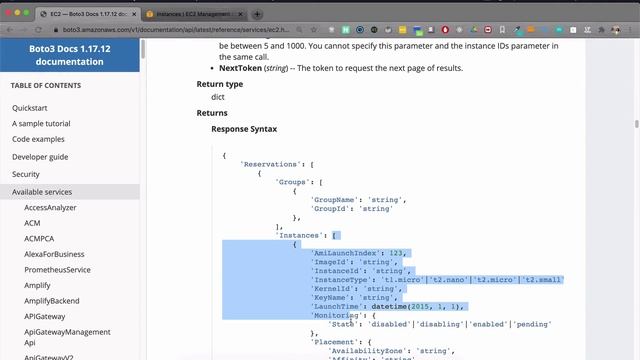Screen dimensions: 640x360
Task: Open a new browser tab
Action: point(257,14)
